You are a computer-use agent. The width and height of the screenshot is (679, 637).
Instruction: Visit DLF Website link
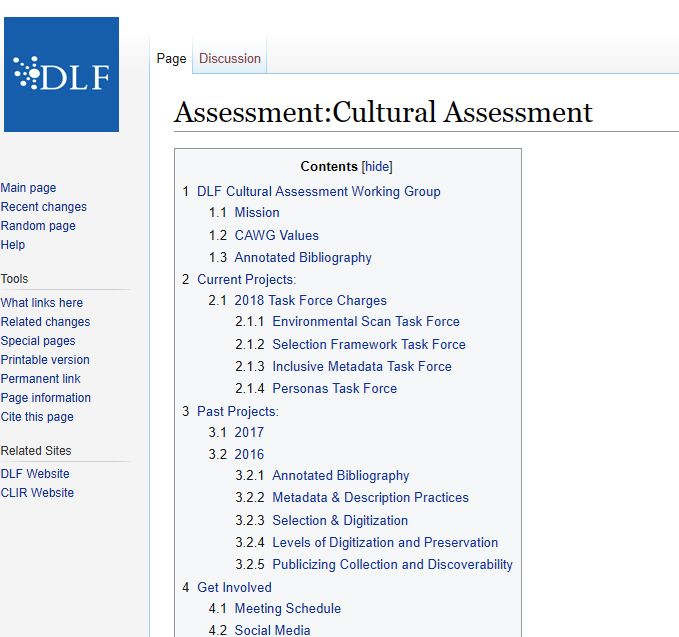35,474
